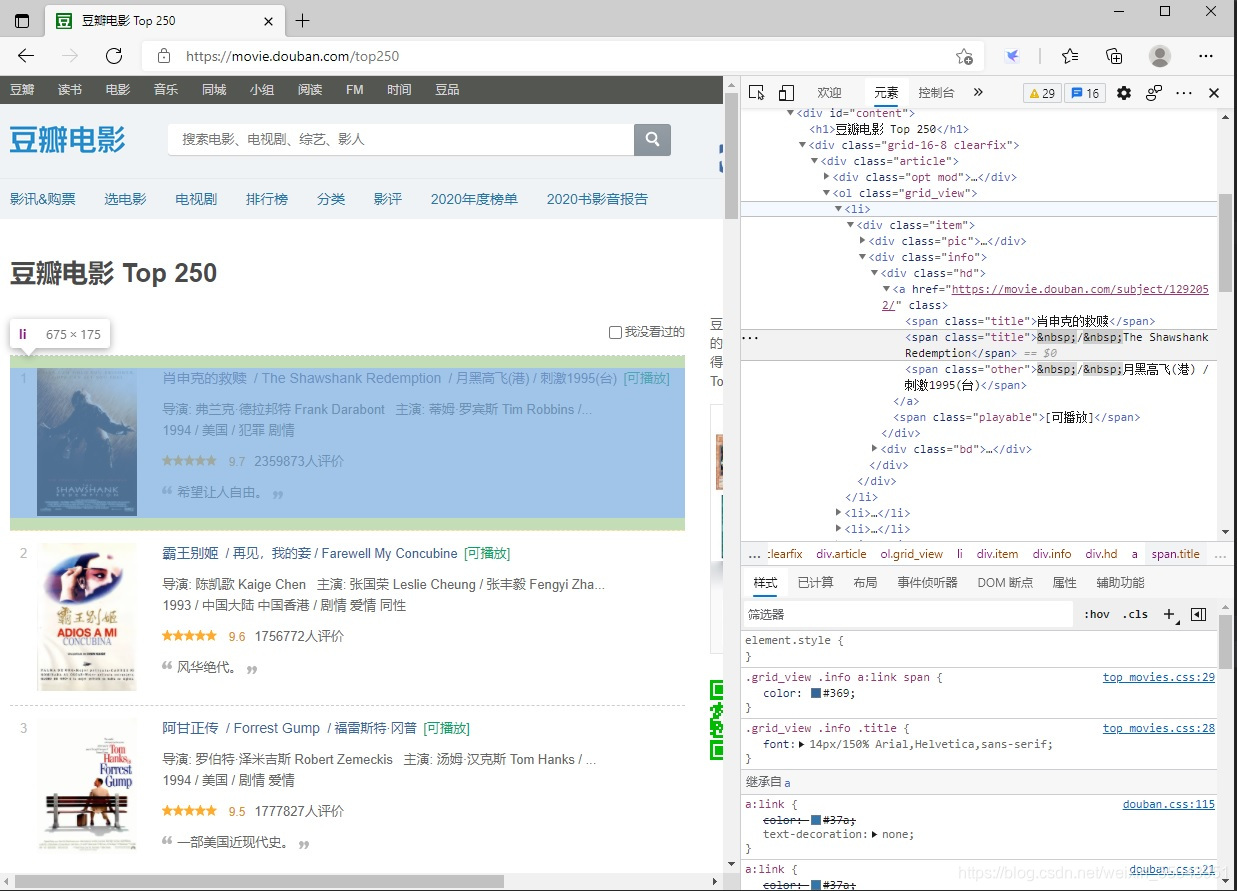Add this page to favorites star
The image size is (1237, 891).
point(964,56)
